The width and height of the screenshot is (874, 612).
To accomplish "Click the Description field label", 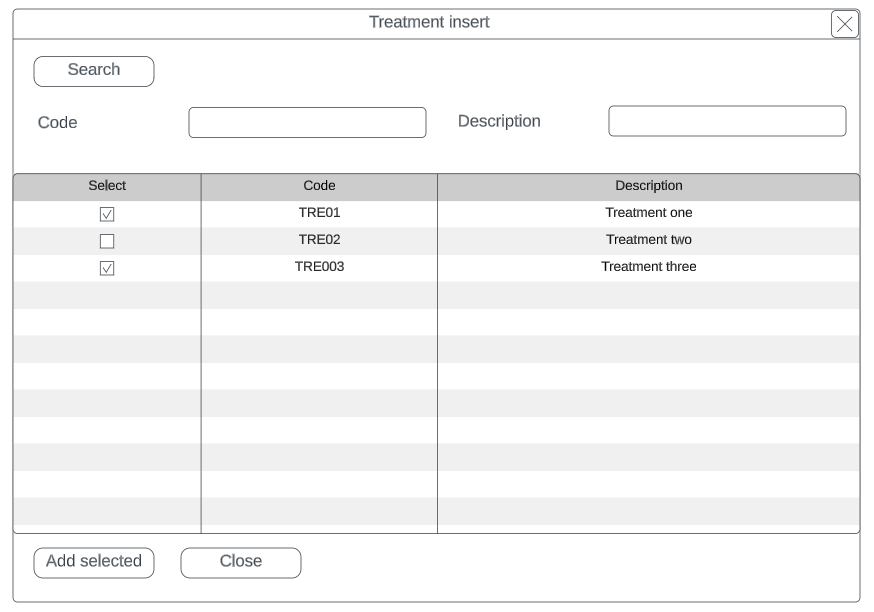I will [499, 122].
